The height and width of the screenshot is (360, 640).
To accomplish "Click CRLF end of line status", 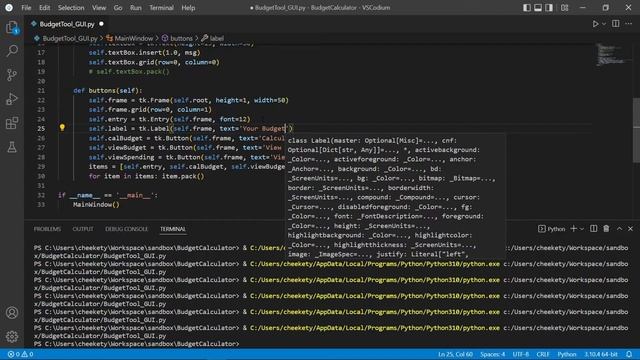I will pos(543,354).
